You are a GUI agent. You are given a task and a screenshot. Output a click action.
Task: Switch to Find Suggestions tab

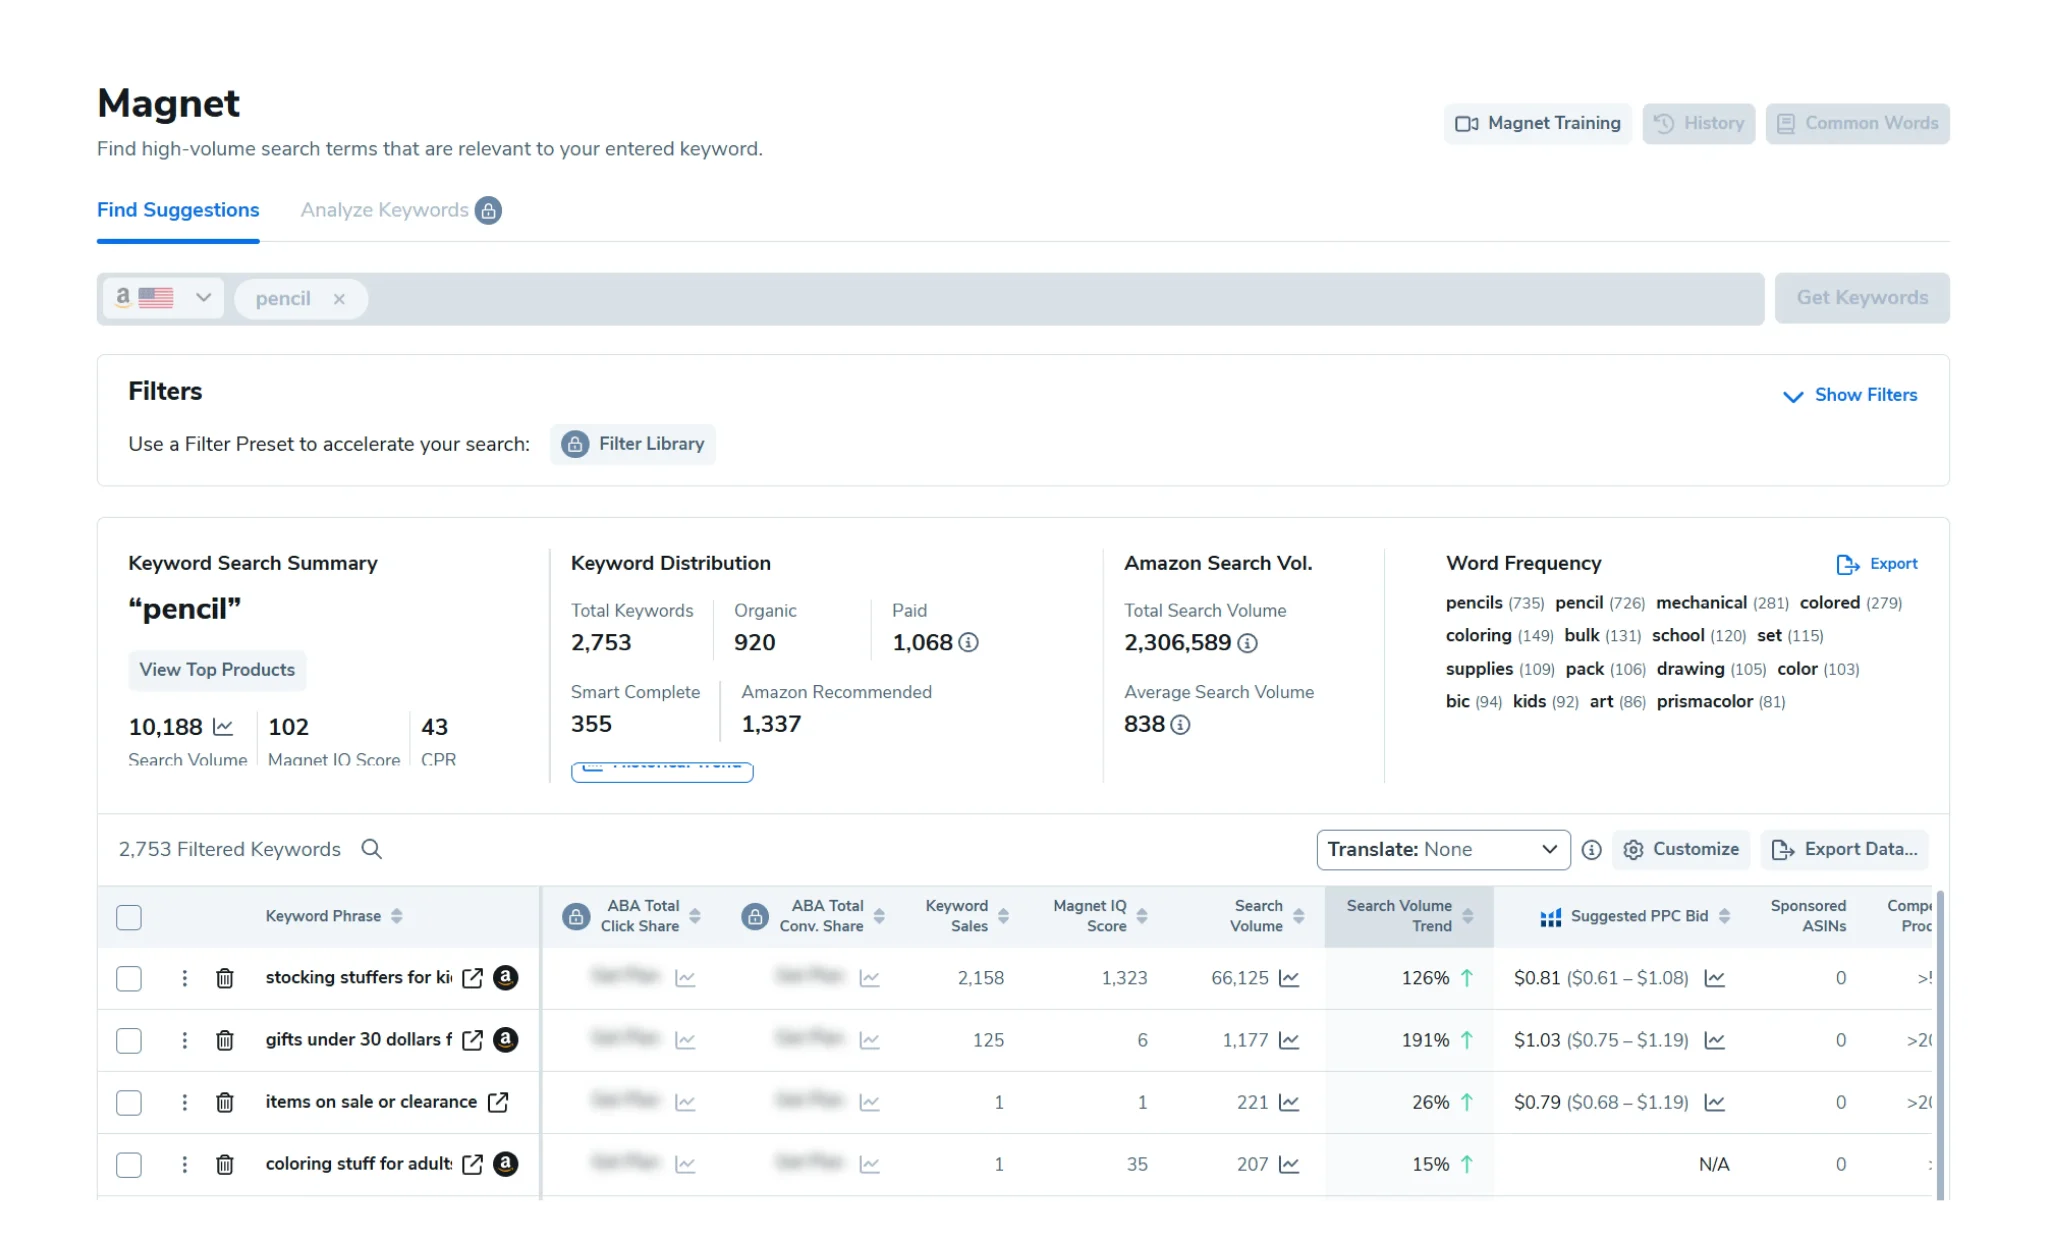(x=178, y=210)
